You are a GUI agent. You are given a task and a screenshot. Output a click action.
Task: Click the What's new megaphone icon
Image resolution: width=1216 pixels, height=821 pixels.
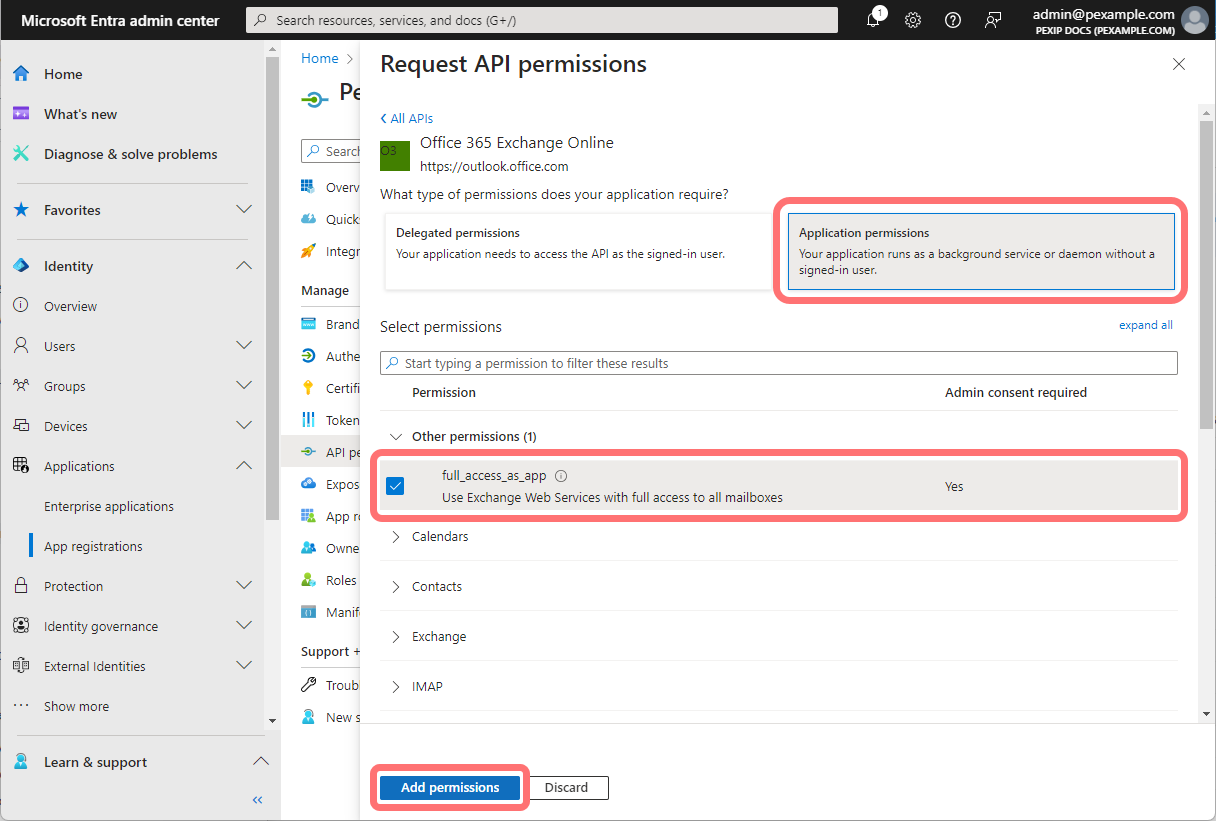(20, 113)
